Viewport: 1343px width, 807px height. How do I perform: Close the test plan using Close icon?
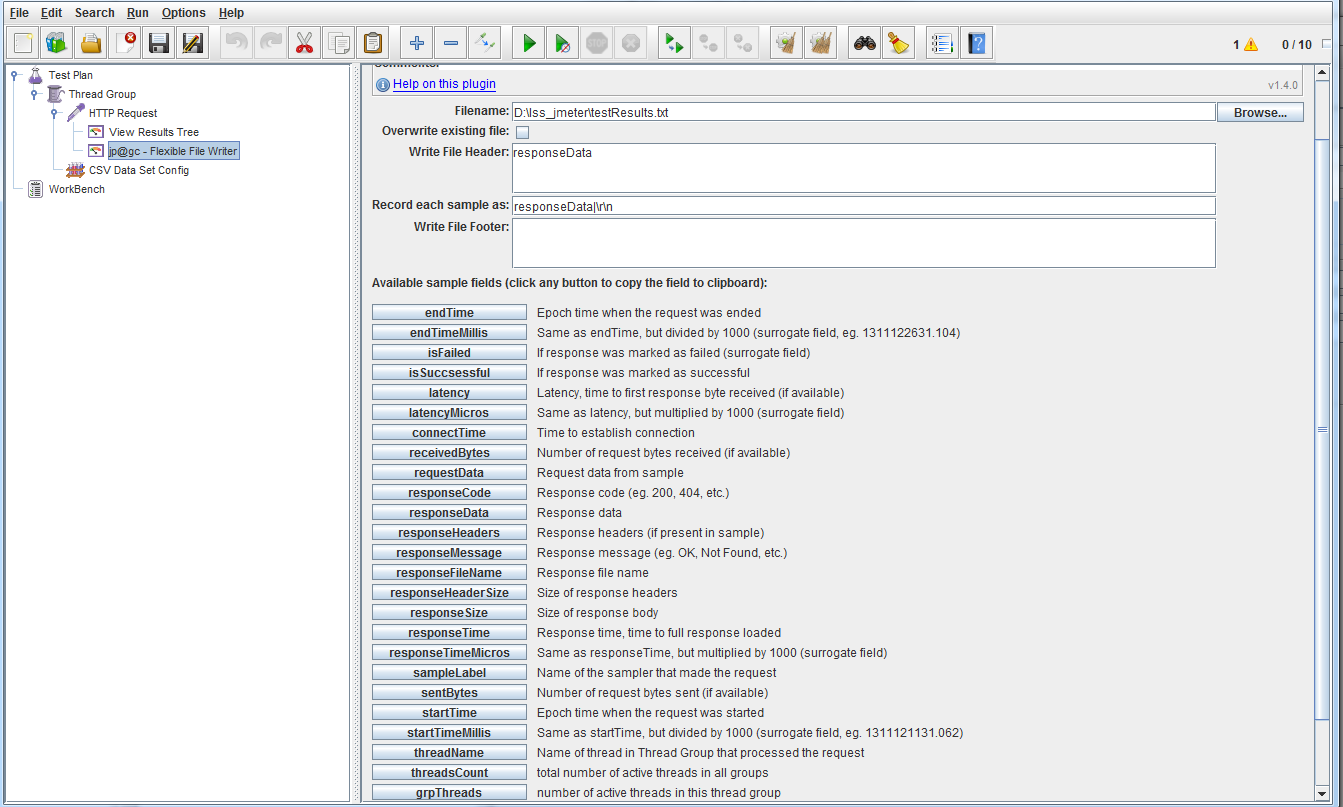click(x=125, y=43)
